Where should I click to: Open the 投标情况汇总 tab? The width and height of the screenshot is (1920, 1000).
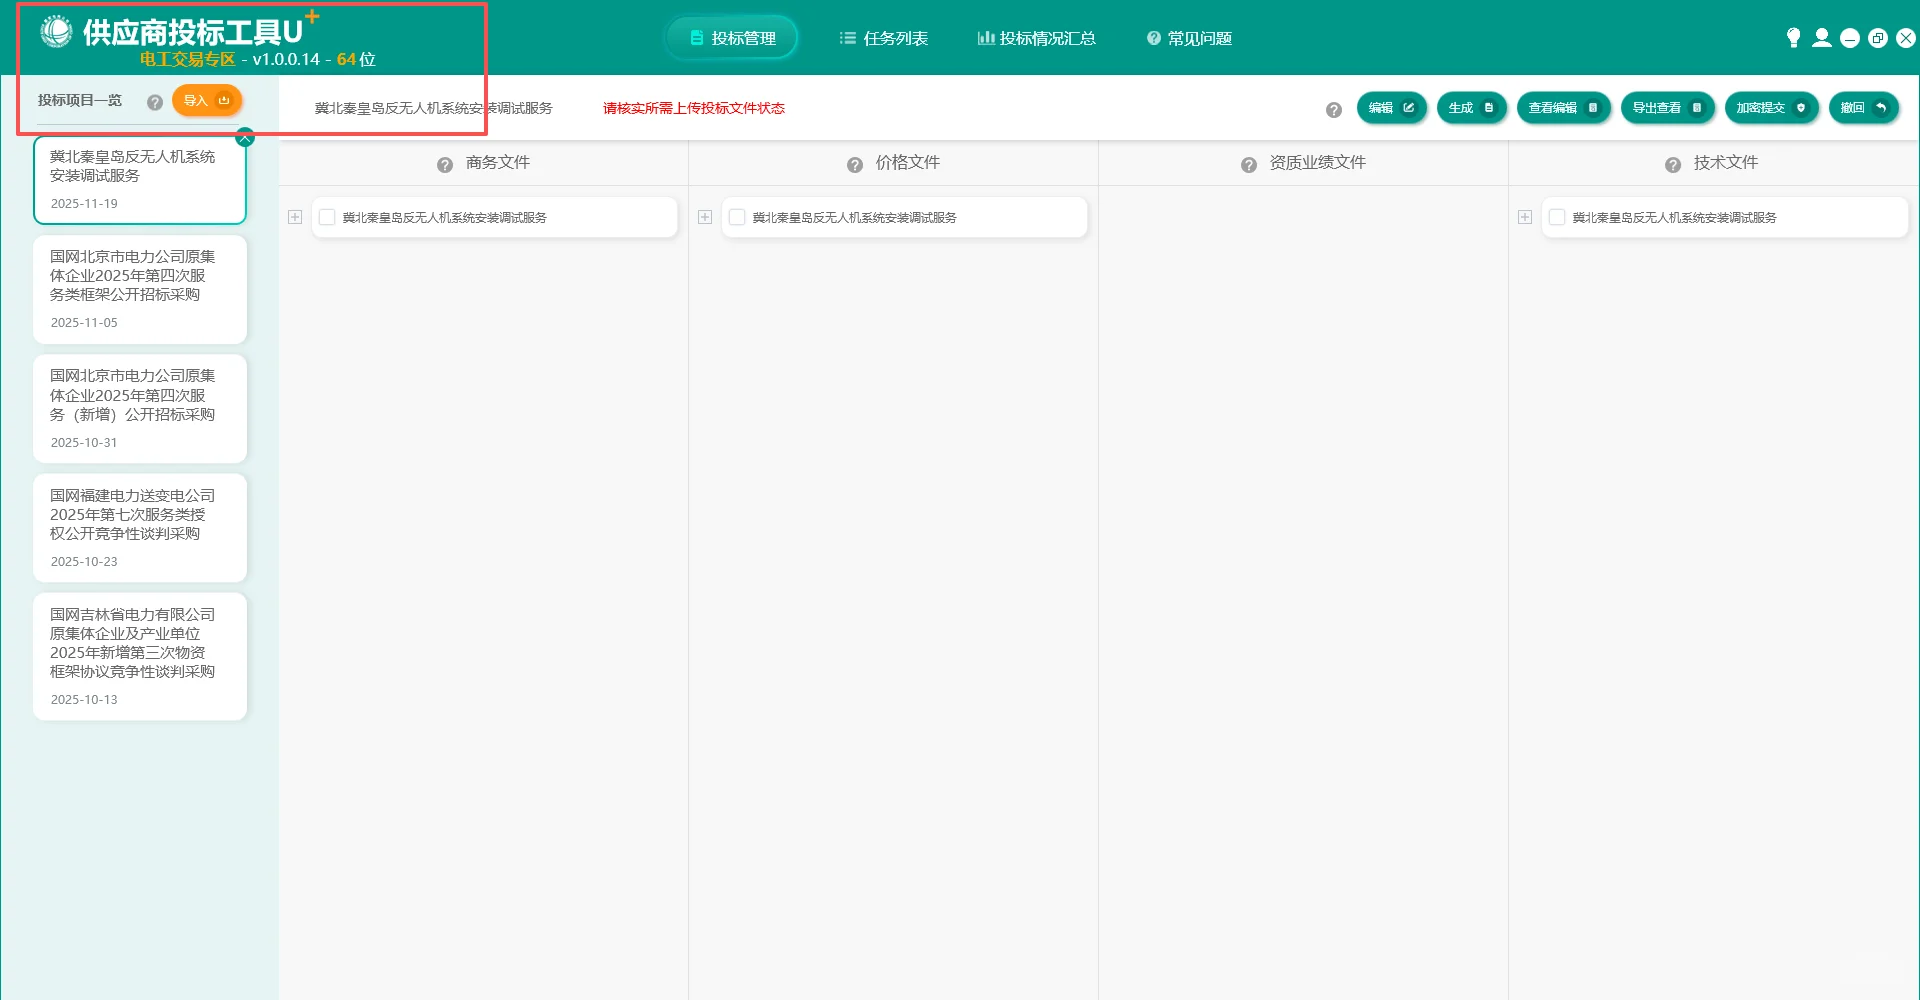click(1036, 38)
